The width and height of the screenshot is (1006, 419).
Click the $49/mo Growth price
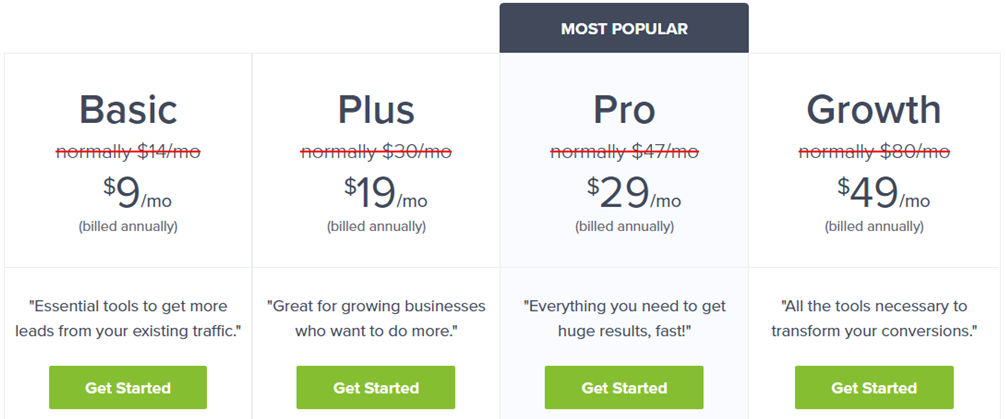883,193
